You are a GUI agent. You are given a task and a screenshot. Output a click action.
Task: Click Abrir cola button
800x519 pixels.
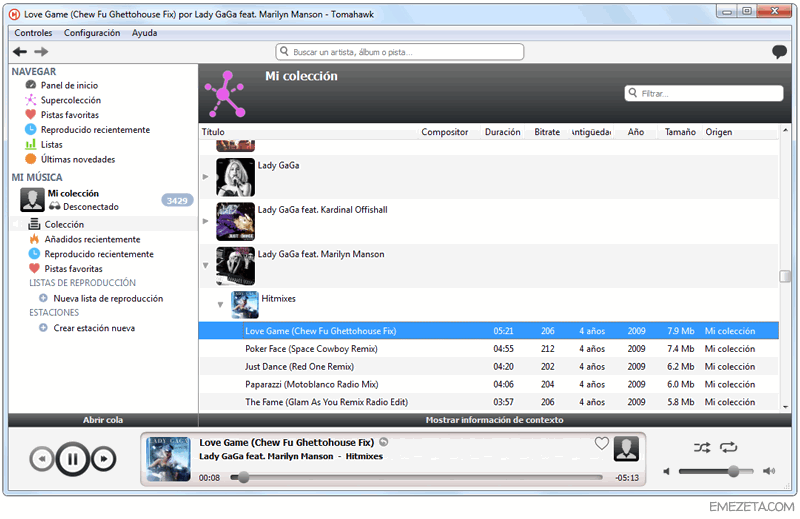click(103, 419)
